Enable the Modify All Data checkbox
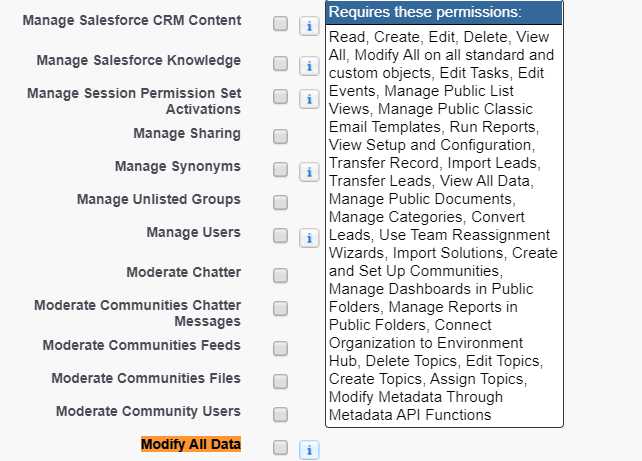The image size is (642, 461). click(280, 447)
